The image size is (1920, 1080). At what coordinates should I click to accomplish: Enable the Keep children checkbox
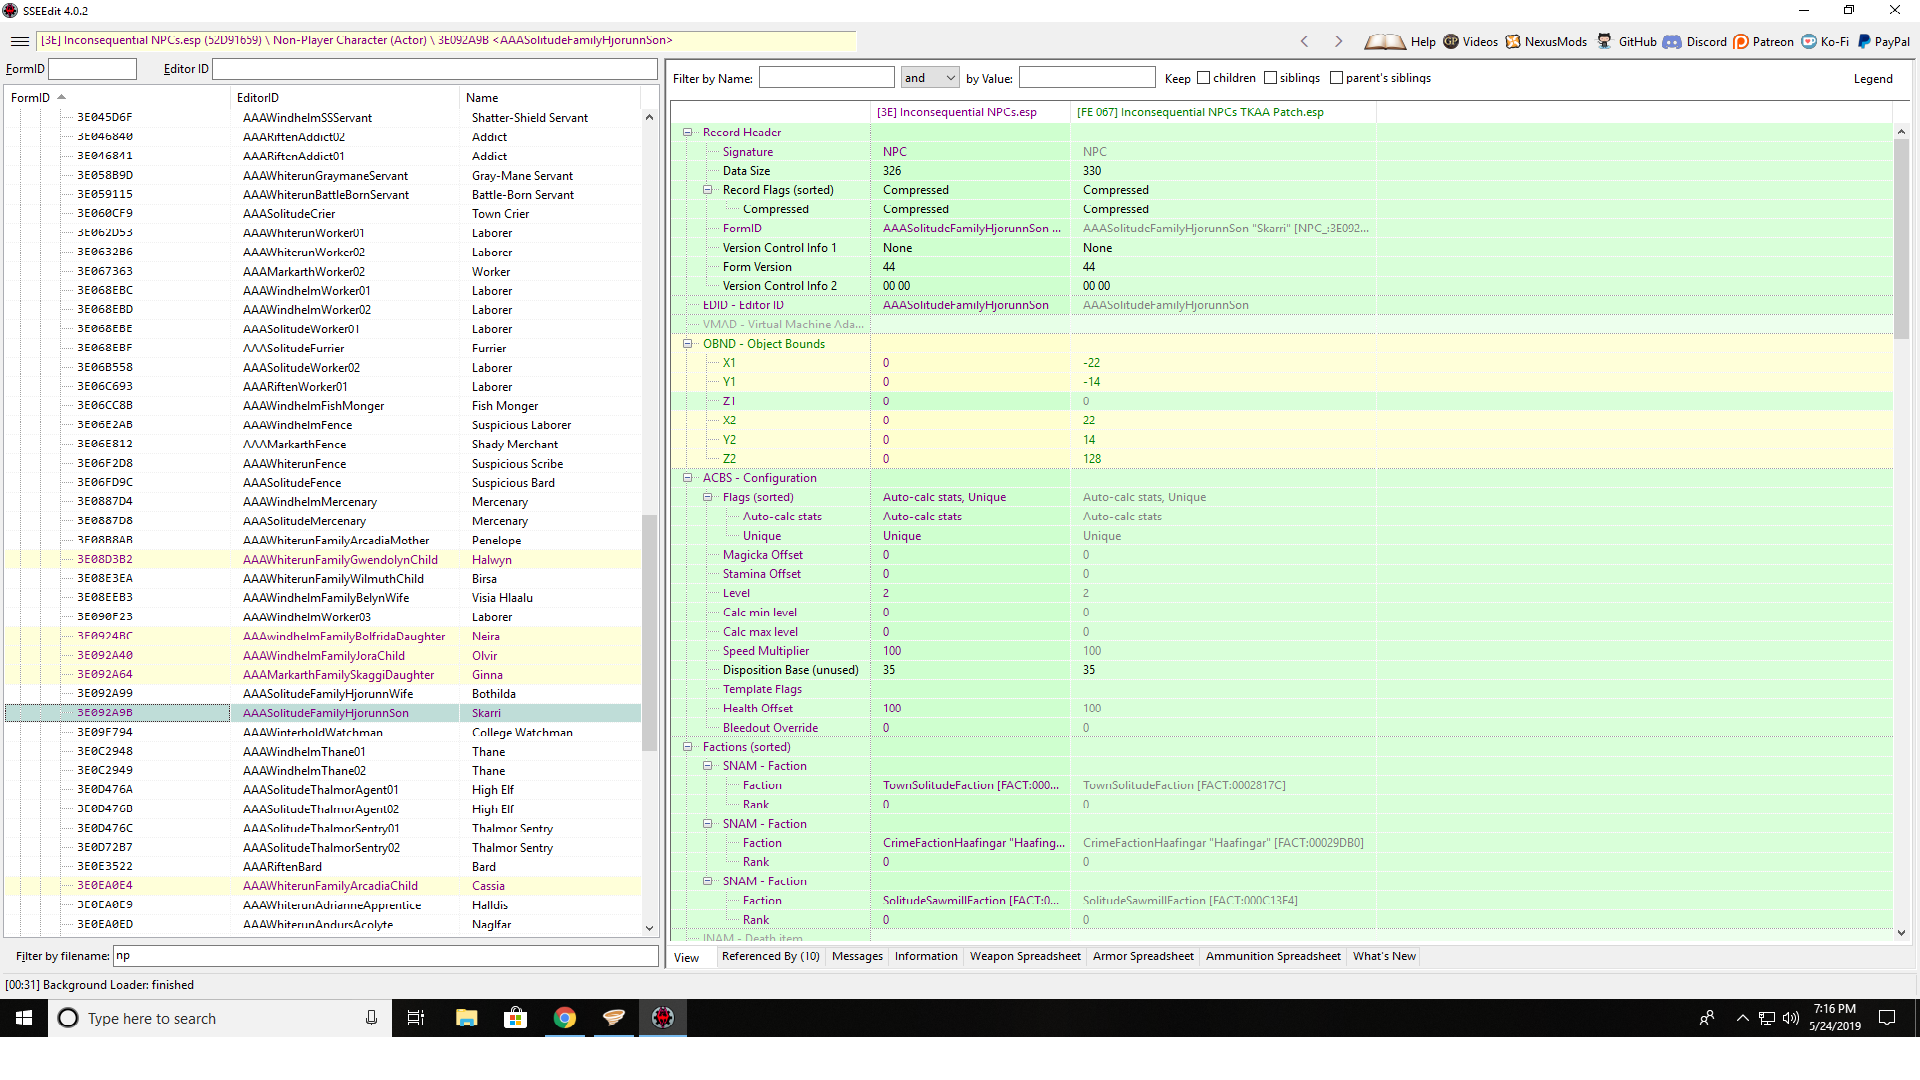click(x=1204, y=78)
